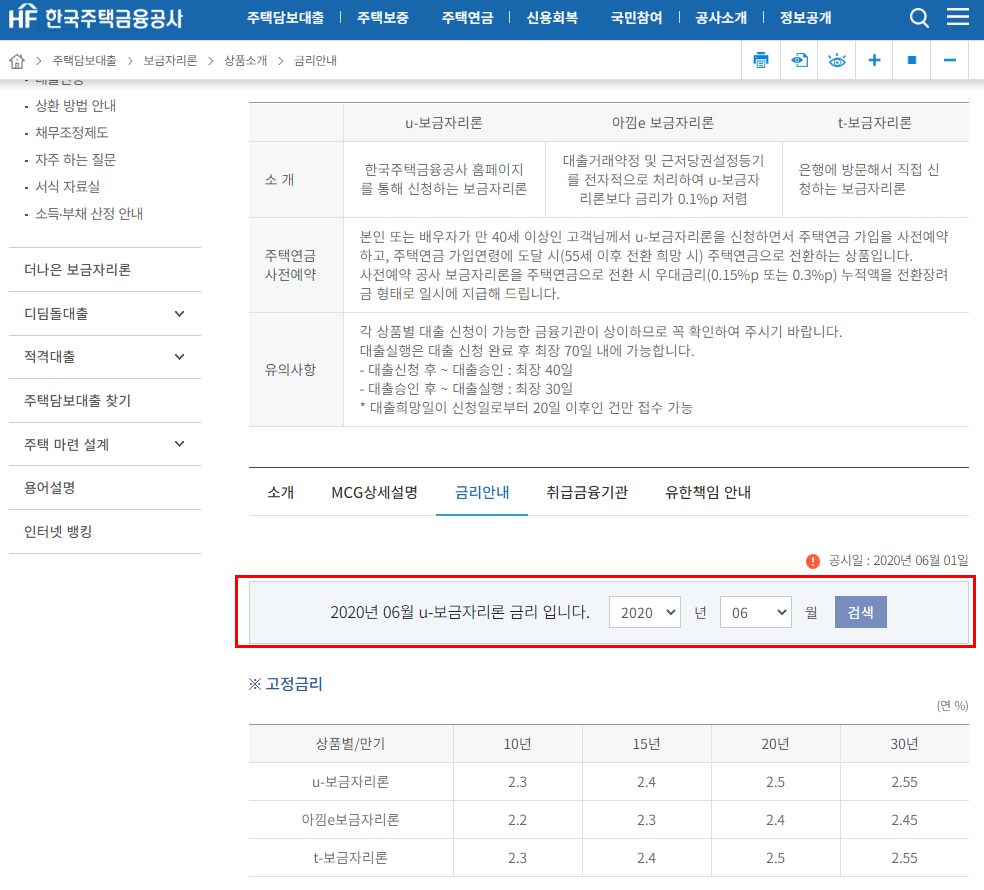Click the t-보금자리론 column header
This screenshot has height=890, width=984.
pyautogui.click(x=875, y=123)
